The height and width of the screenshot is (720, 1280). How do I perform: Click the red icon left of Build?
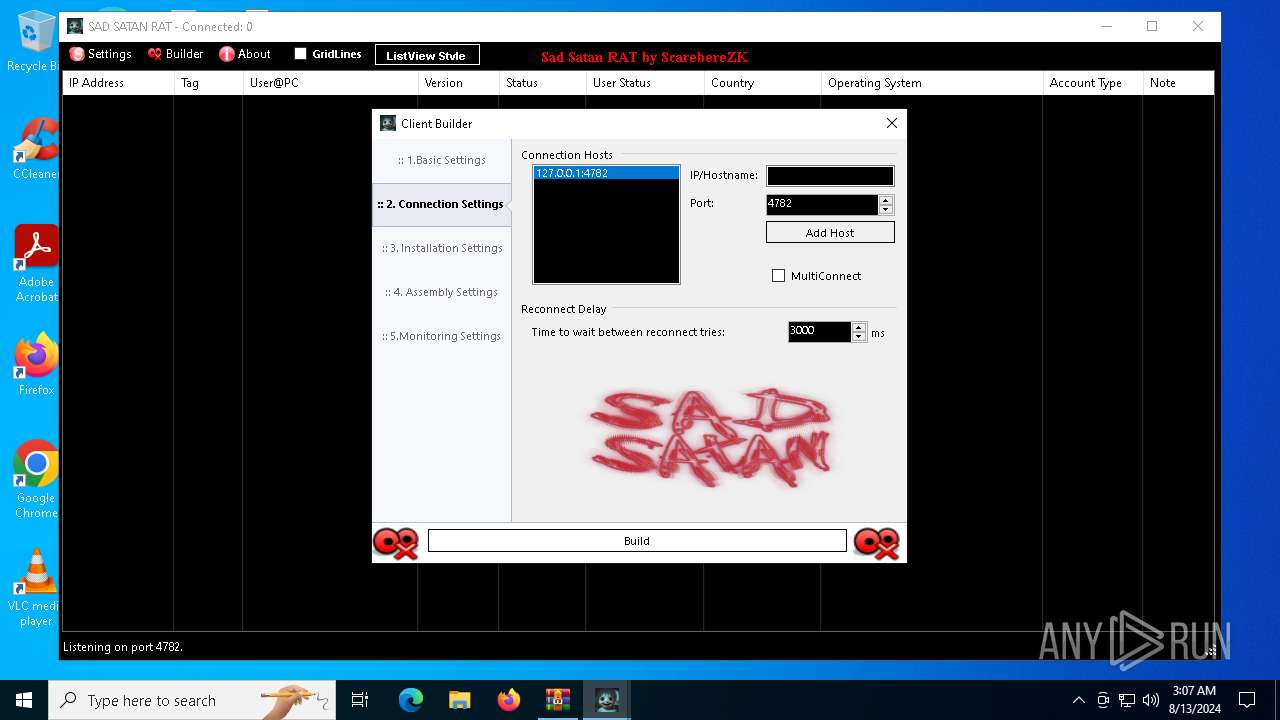click(396, 543)
